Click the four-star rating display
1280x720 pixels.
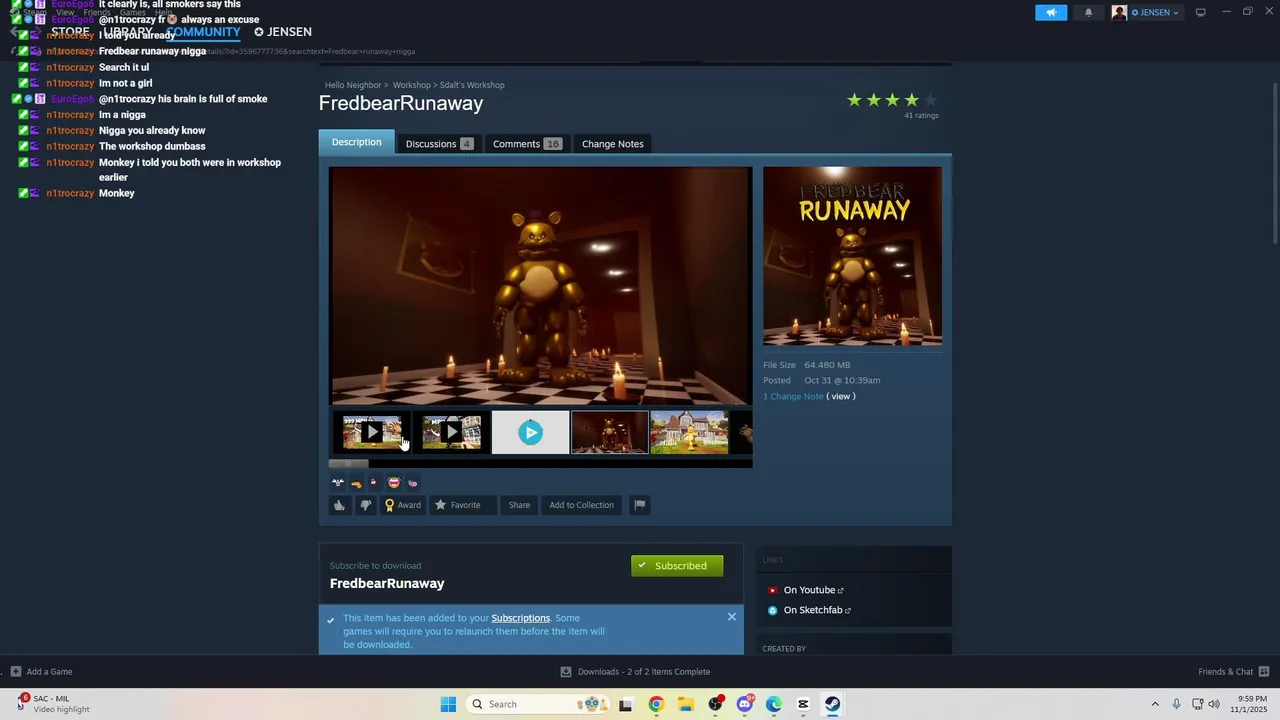pyautogui.click(x=891, y=100)
